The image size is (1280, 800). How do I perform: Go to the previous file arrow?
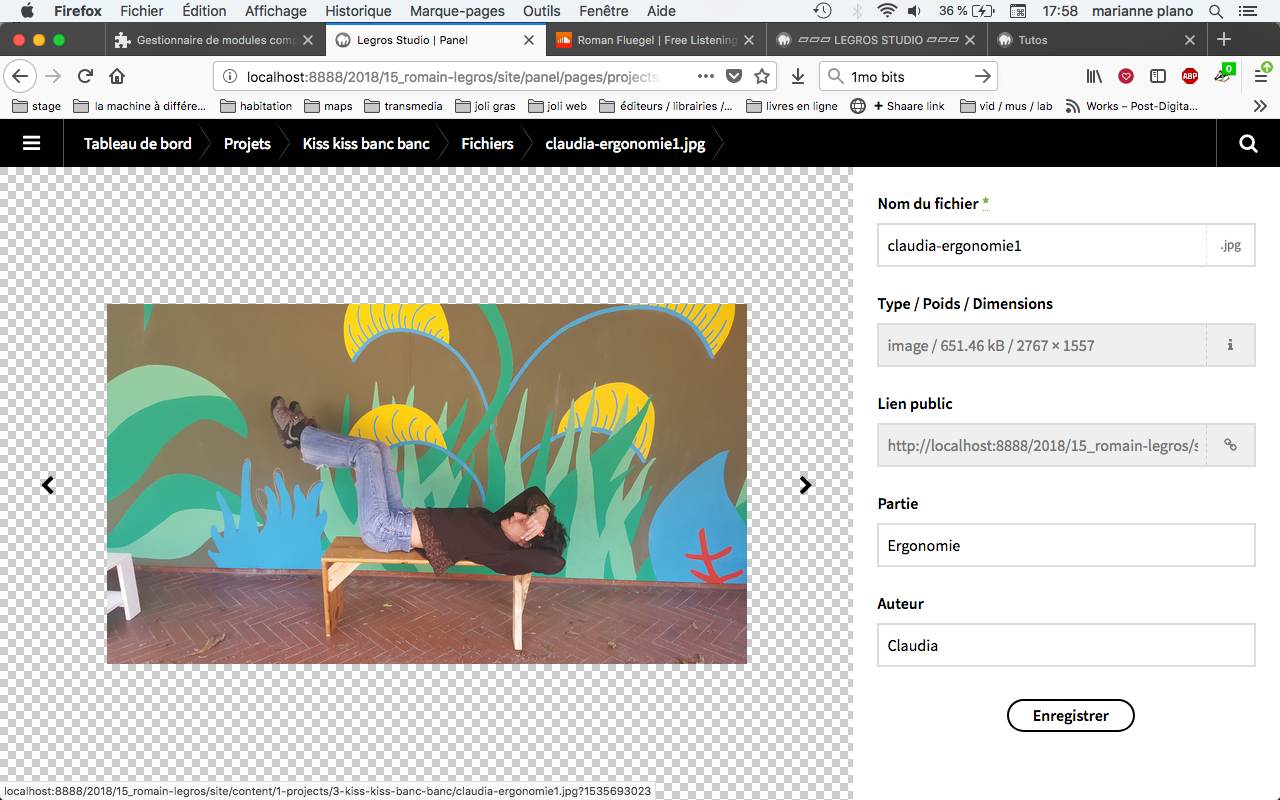pyautogui.click(x=47, y=485)
